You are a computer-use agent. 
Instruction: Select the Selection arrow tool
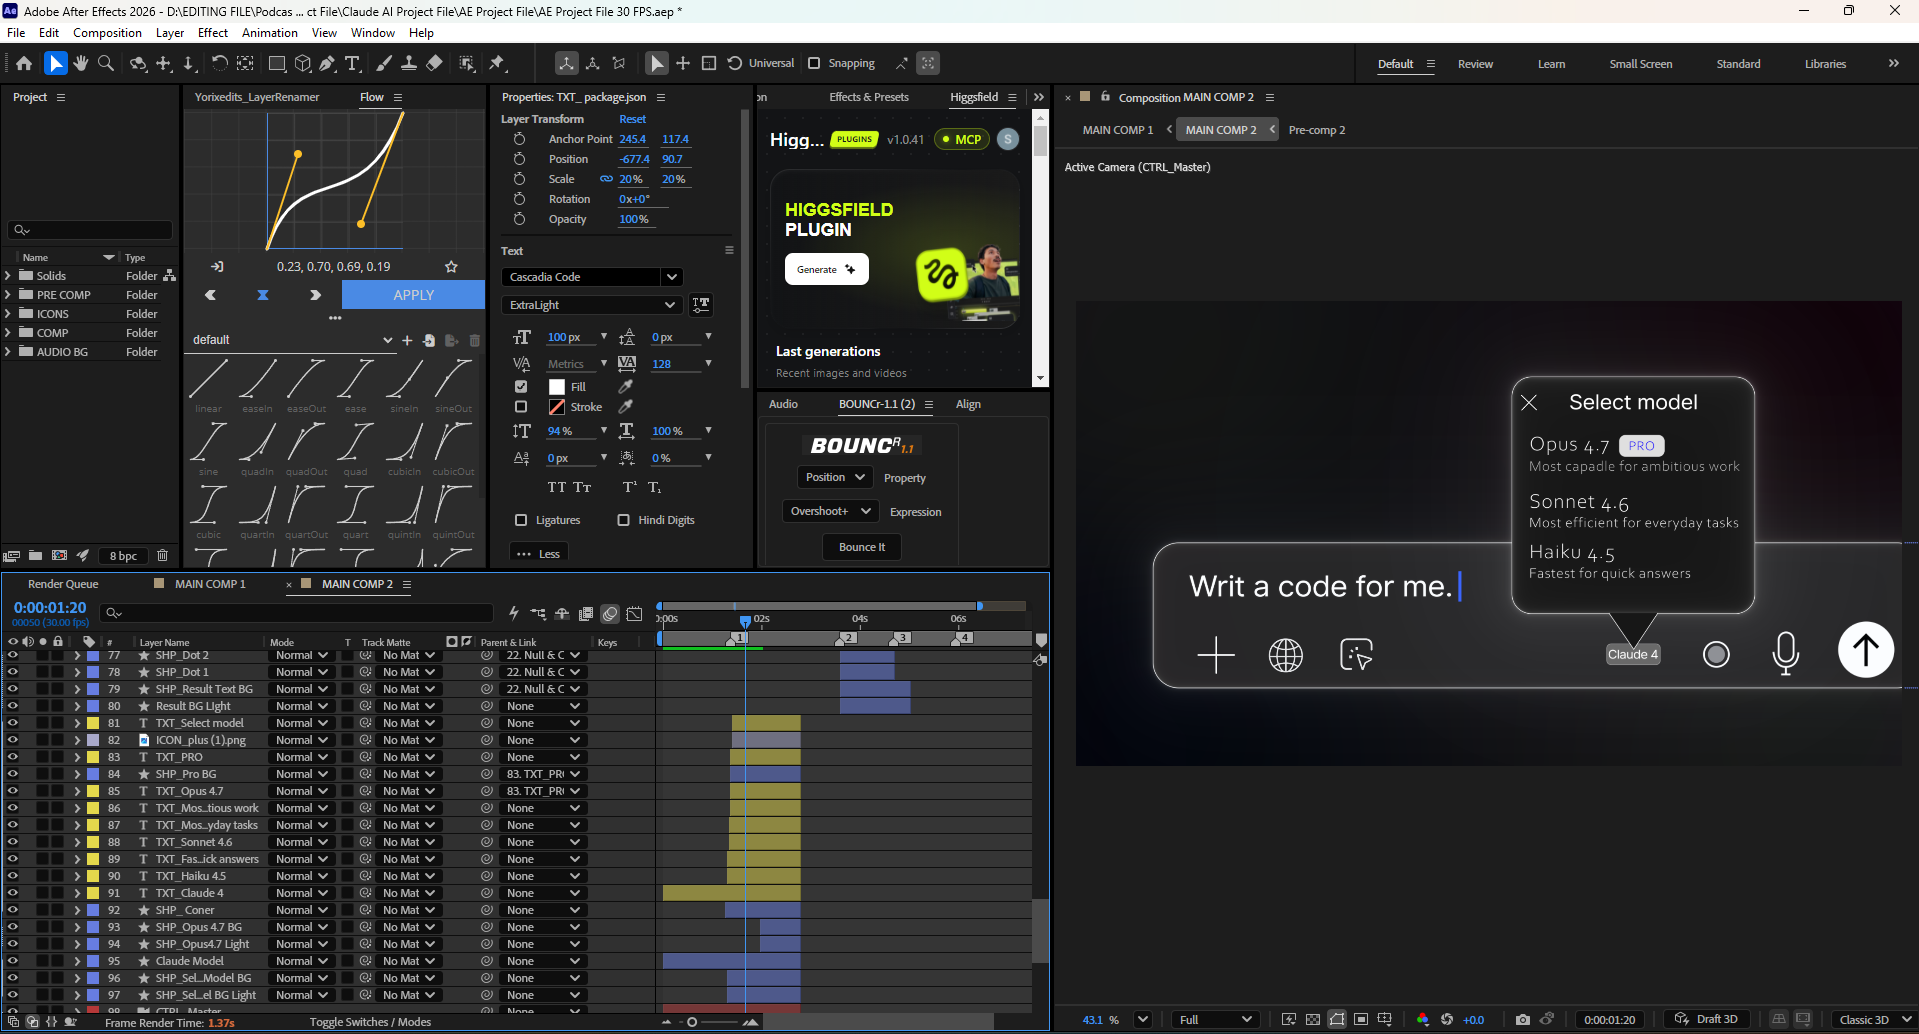point(56,63)
